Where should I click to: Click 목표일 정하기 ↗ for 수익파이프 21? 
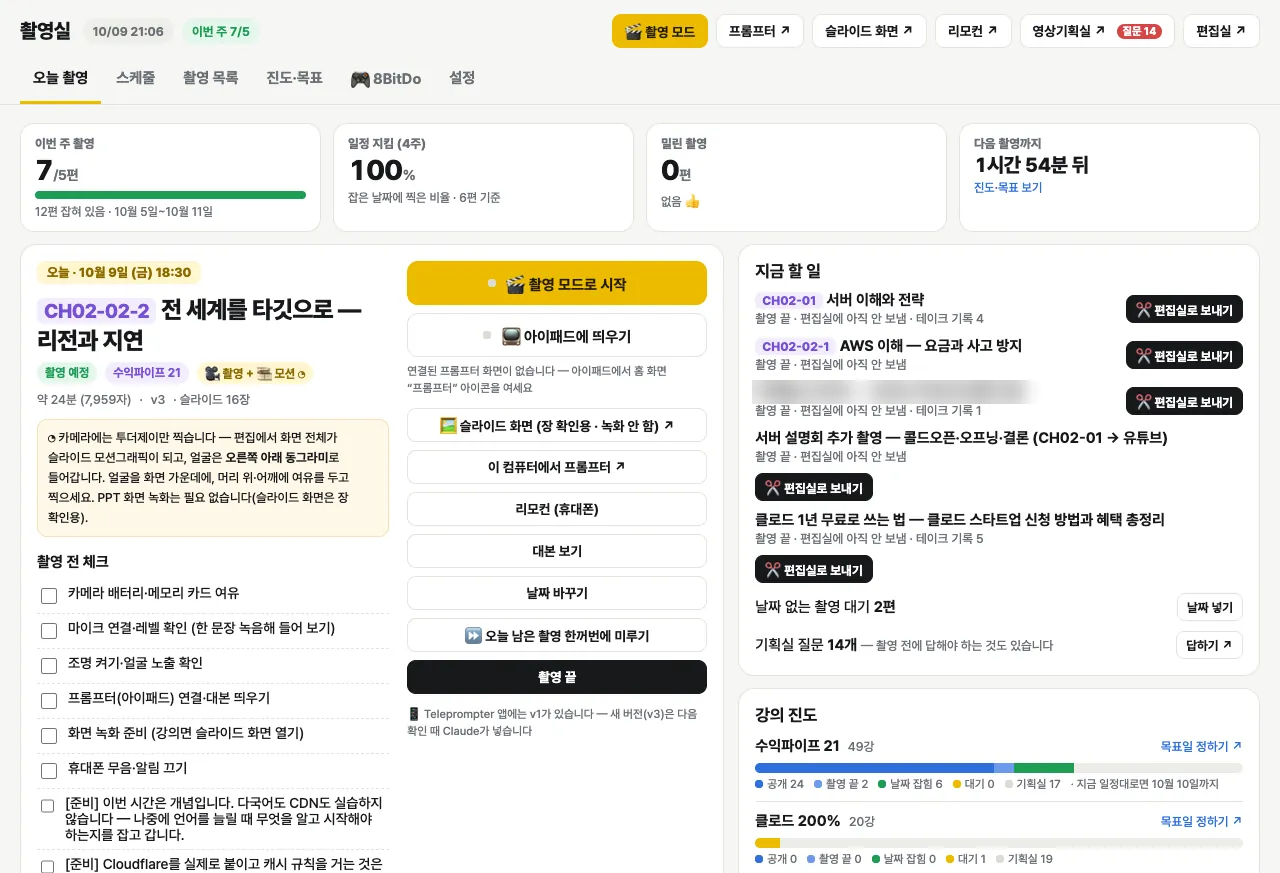[x=1201, y=746]
